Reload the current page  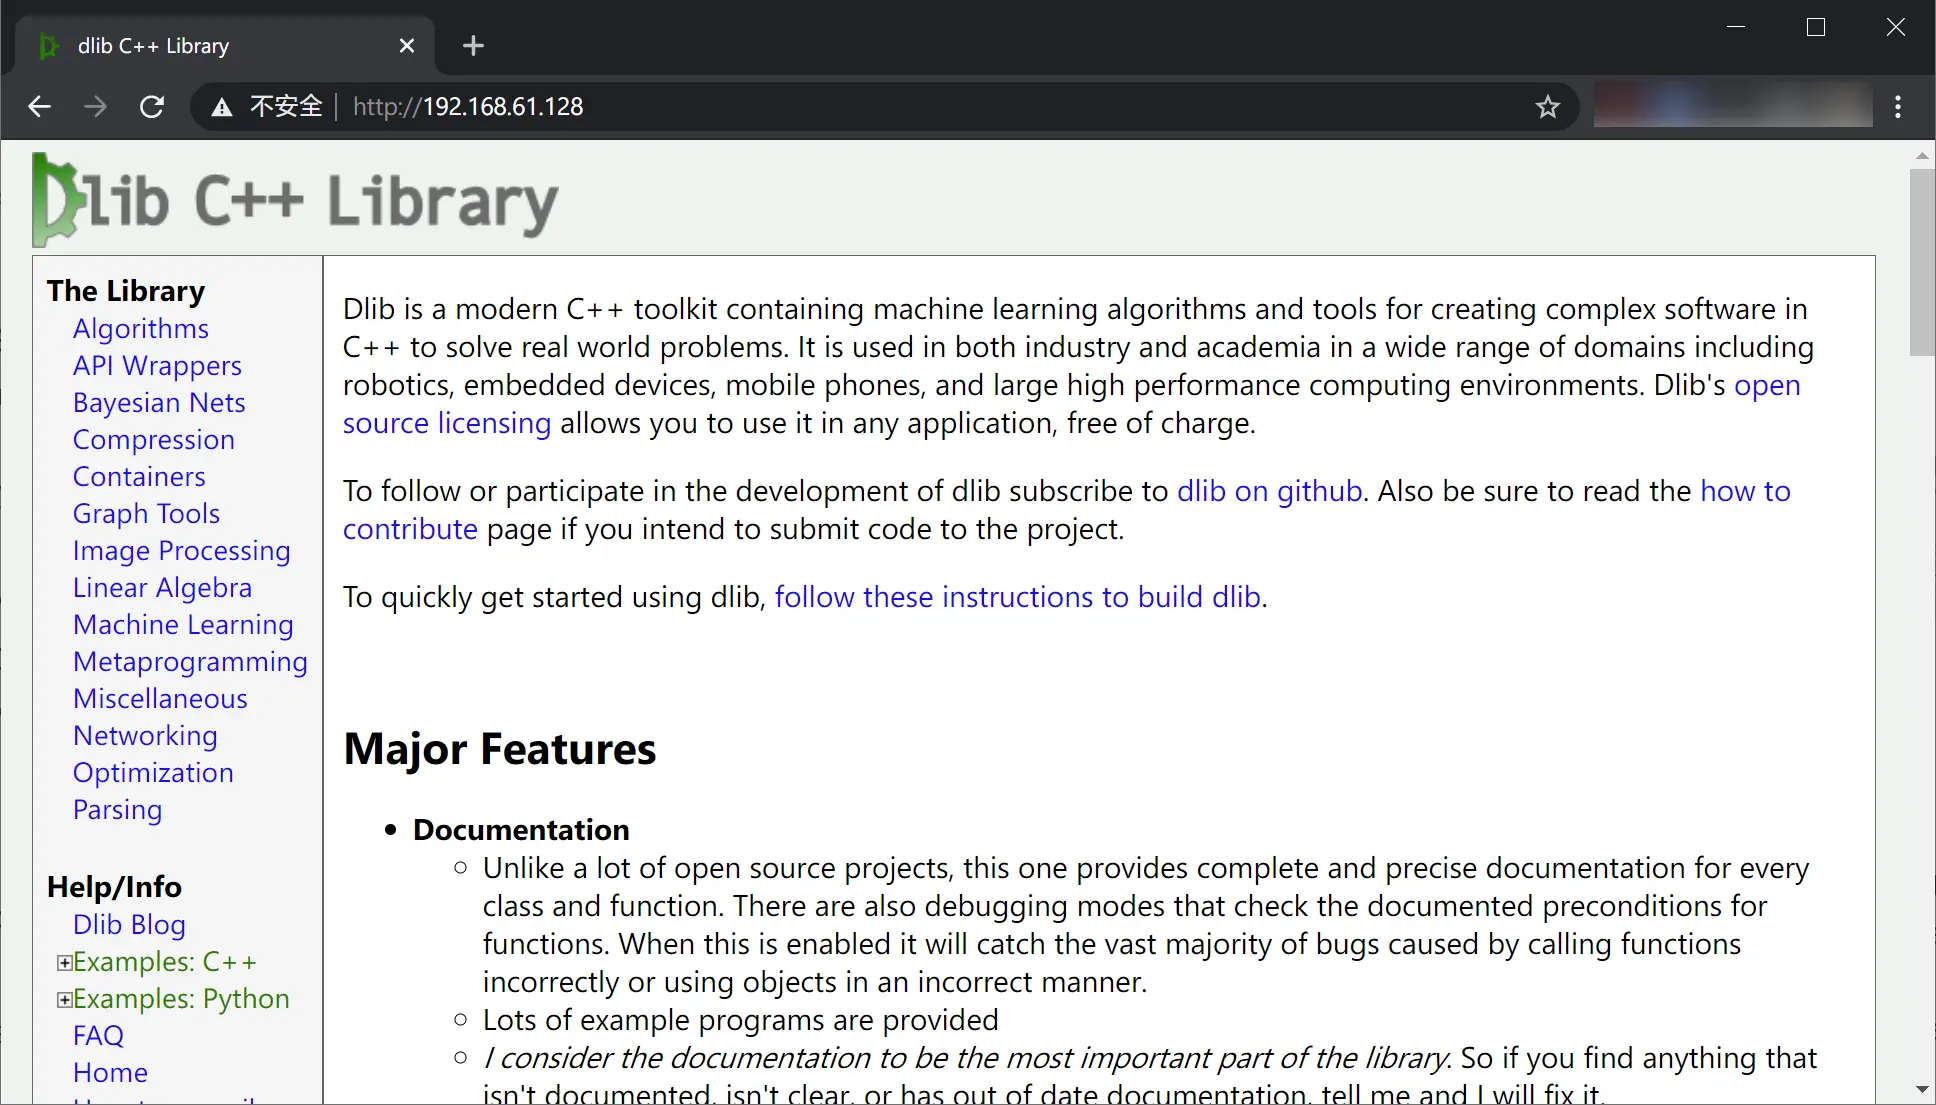(x=151, y=106)
